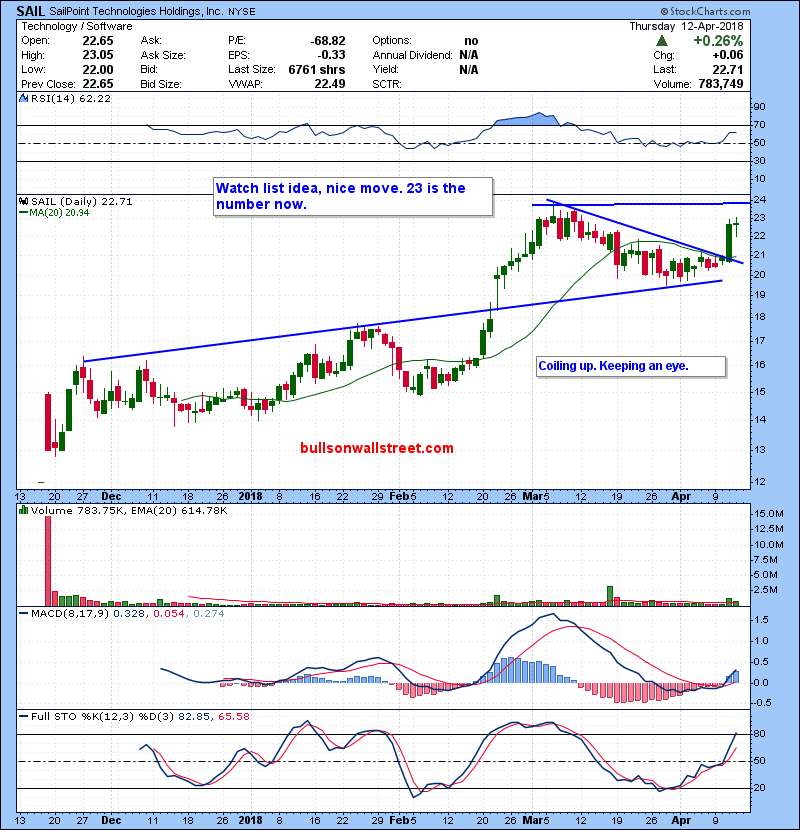Click the volume bars icon beside Volume label
800x830 pixels.
click(x=24, y=510)
